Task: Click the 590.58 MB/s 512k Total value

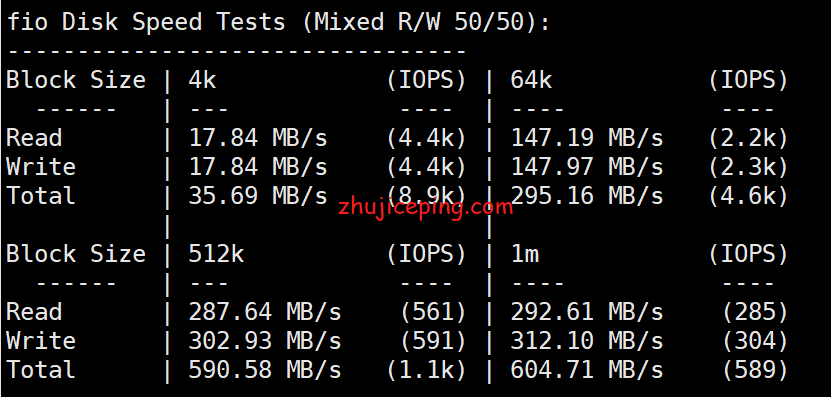Action: pos(264,369)
